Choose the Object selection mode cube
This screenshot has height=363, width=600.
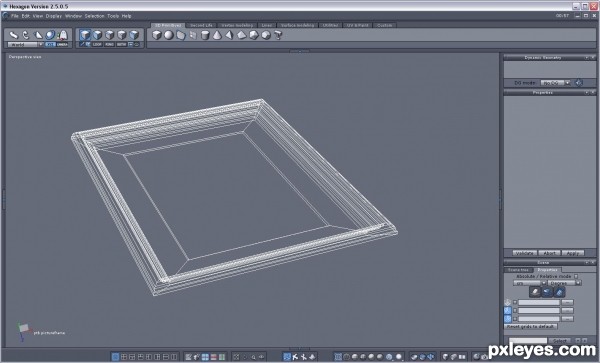point(134,35)
